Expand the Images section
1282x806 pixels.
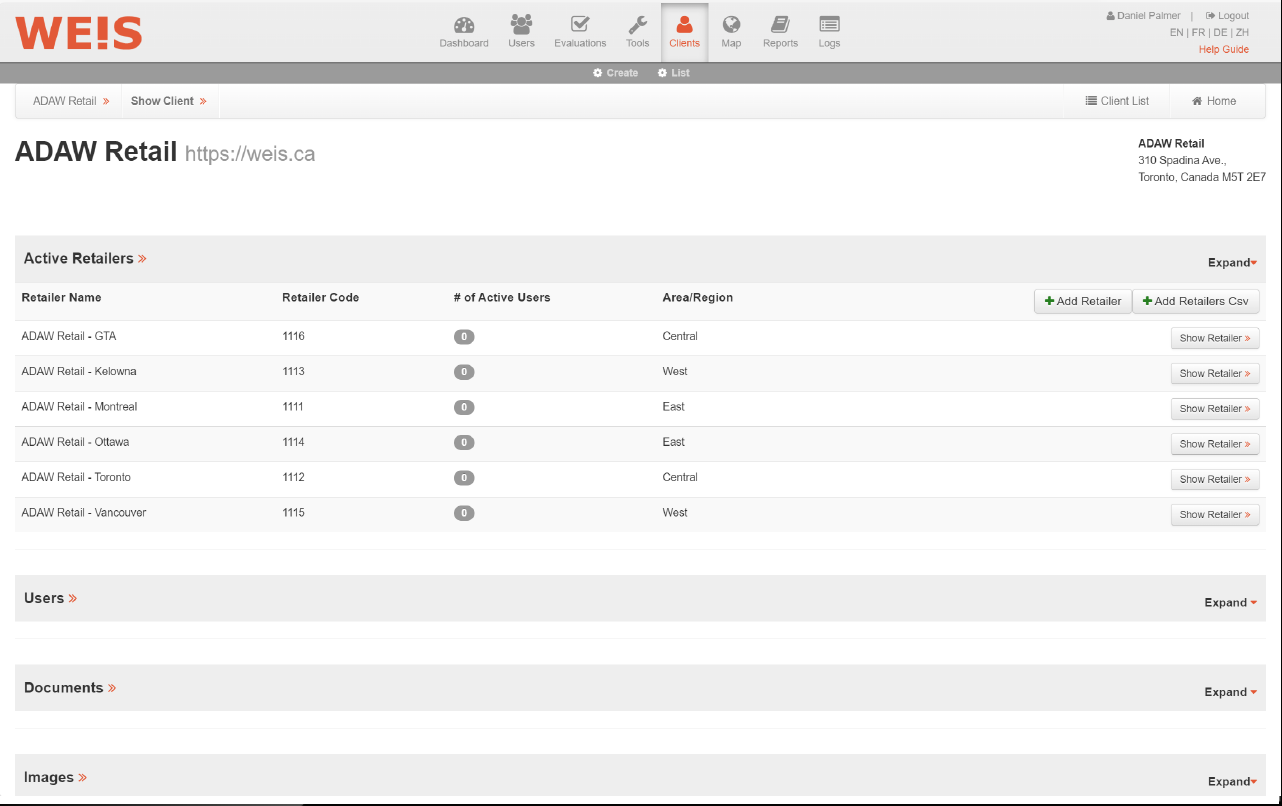coord(1231,782)
